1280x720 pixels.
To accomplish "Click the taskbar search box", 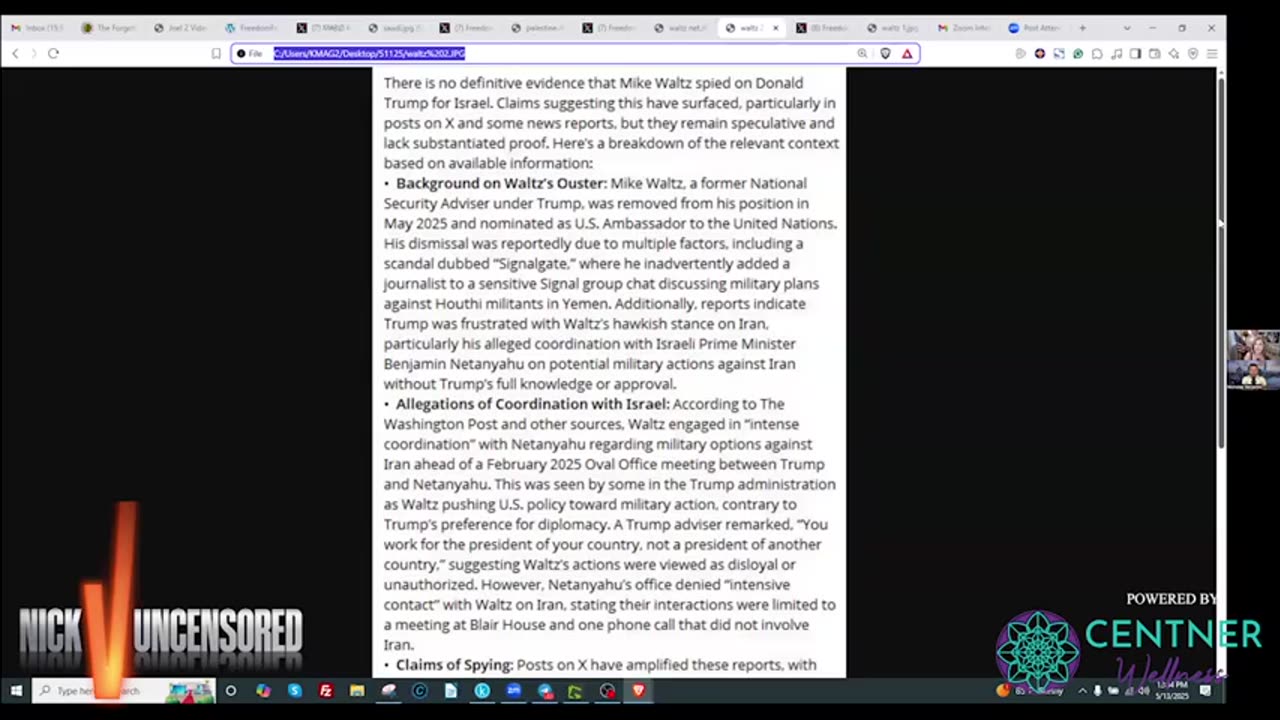I will pos(125,691).
